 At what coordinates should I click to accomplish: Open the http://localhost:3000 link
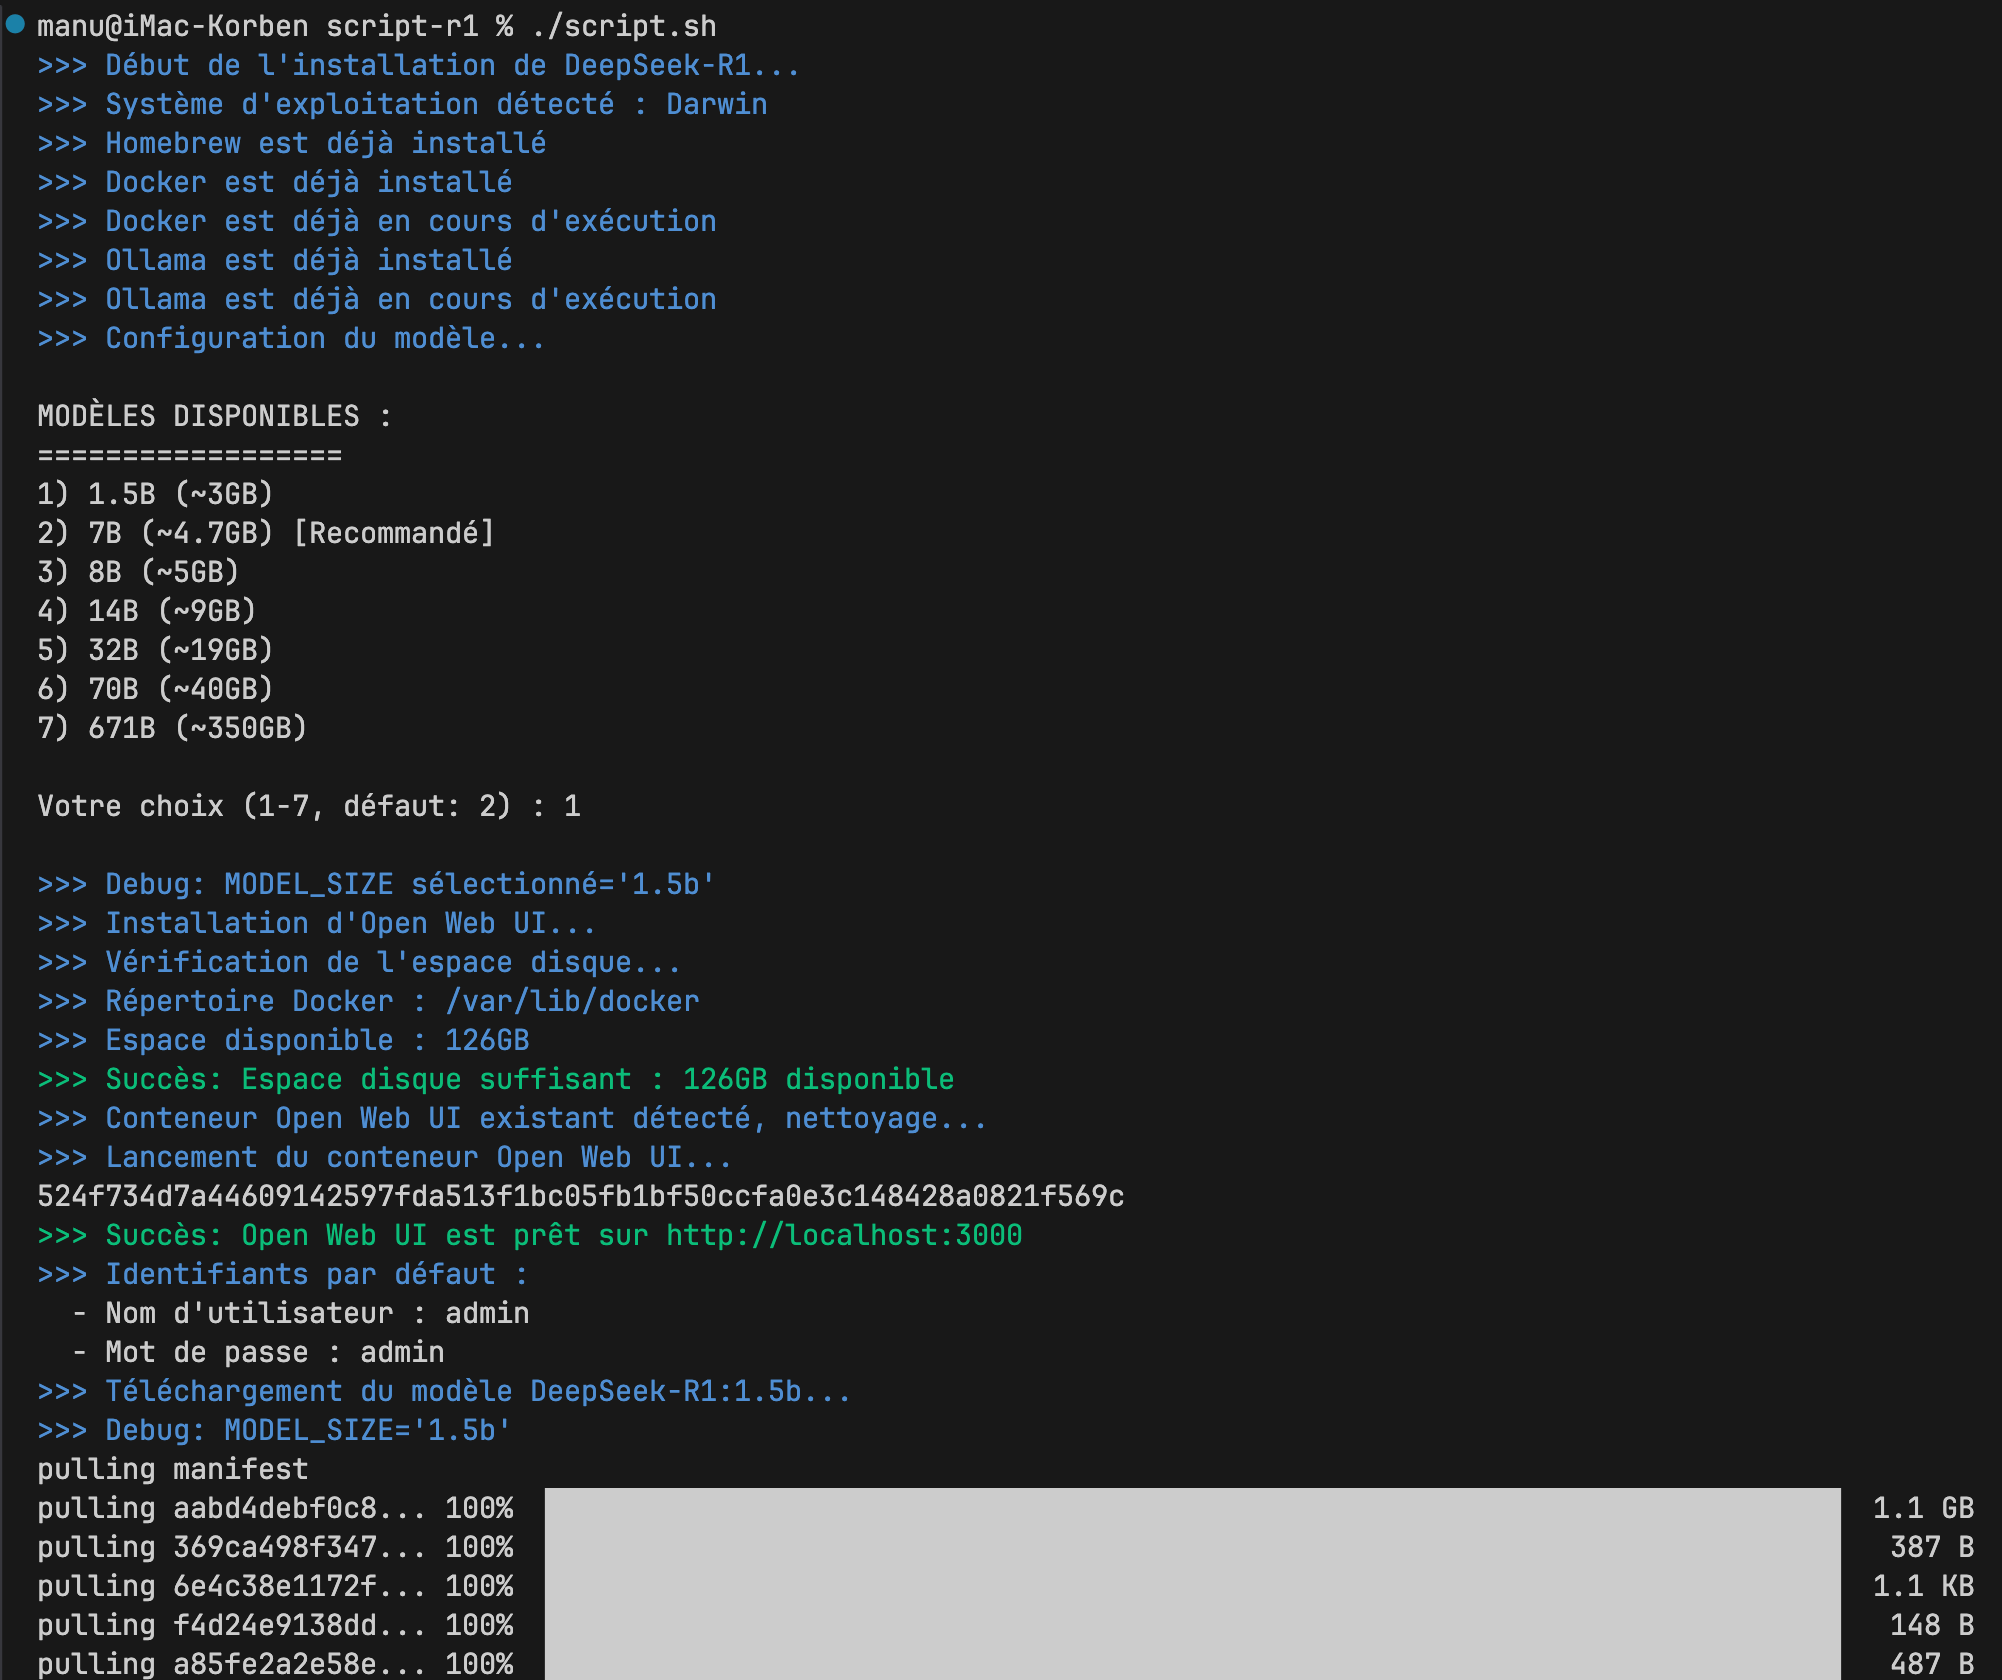844,1235
